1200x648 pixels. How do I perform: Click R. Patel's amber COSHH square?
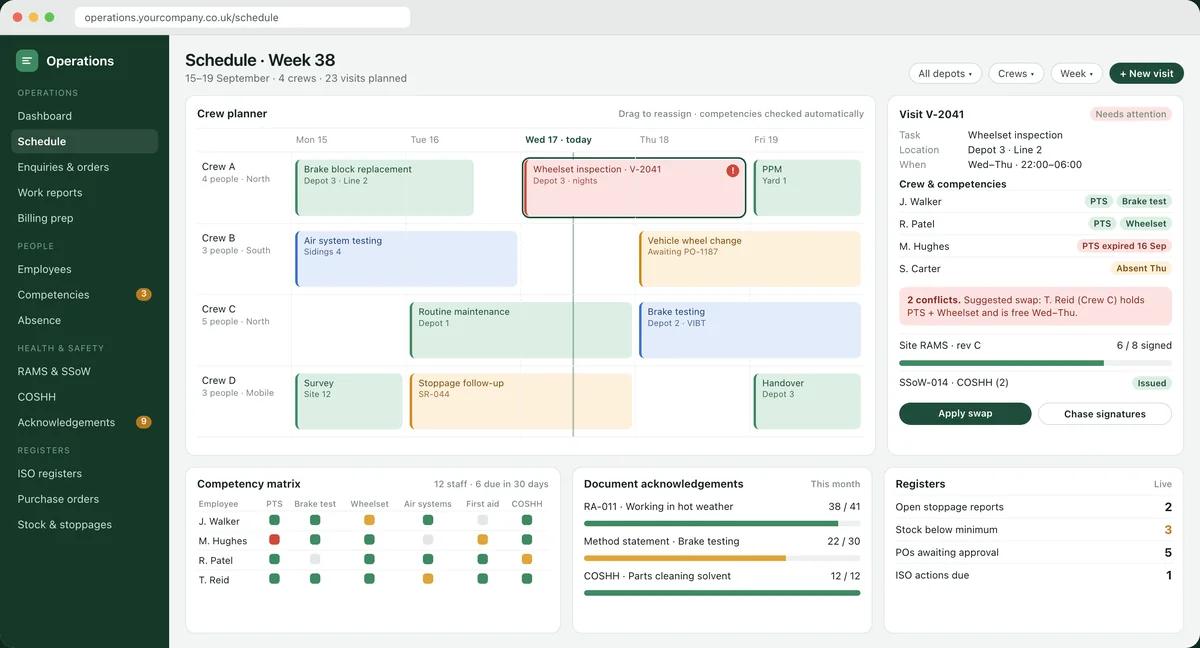click(527, 559)
